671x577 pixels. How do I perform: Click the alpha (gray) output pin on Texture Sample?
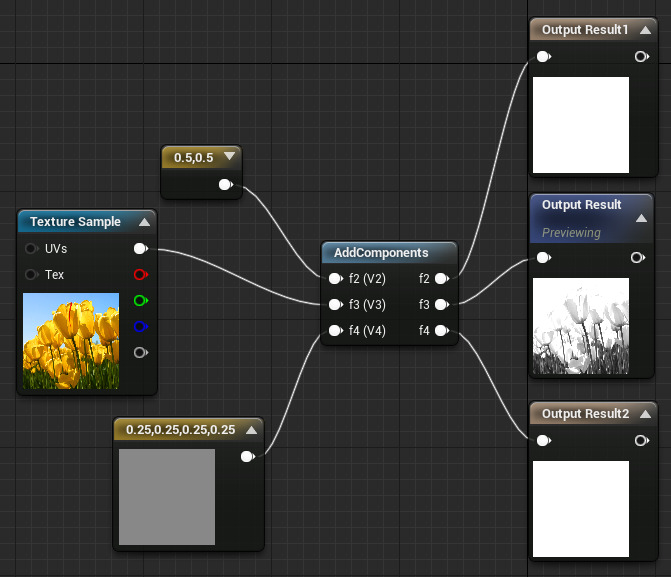[x=140, y=352]
